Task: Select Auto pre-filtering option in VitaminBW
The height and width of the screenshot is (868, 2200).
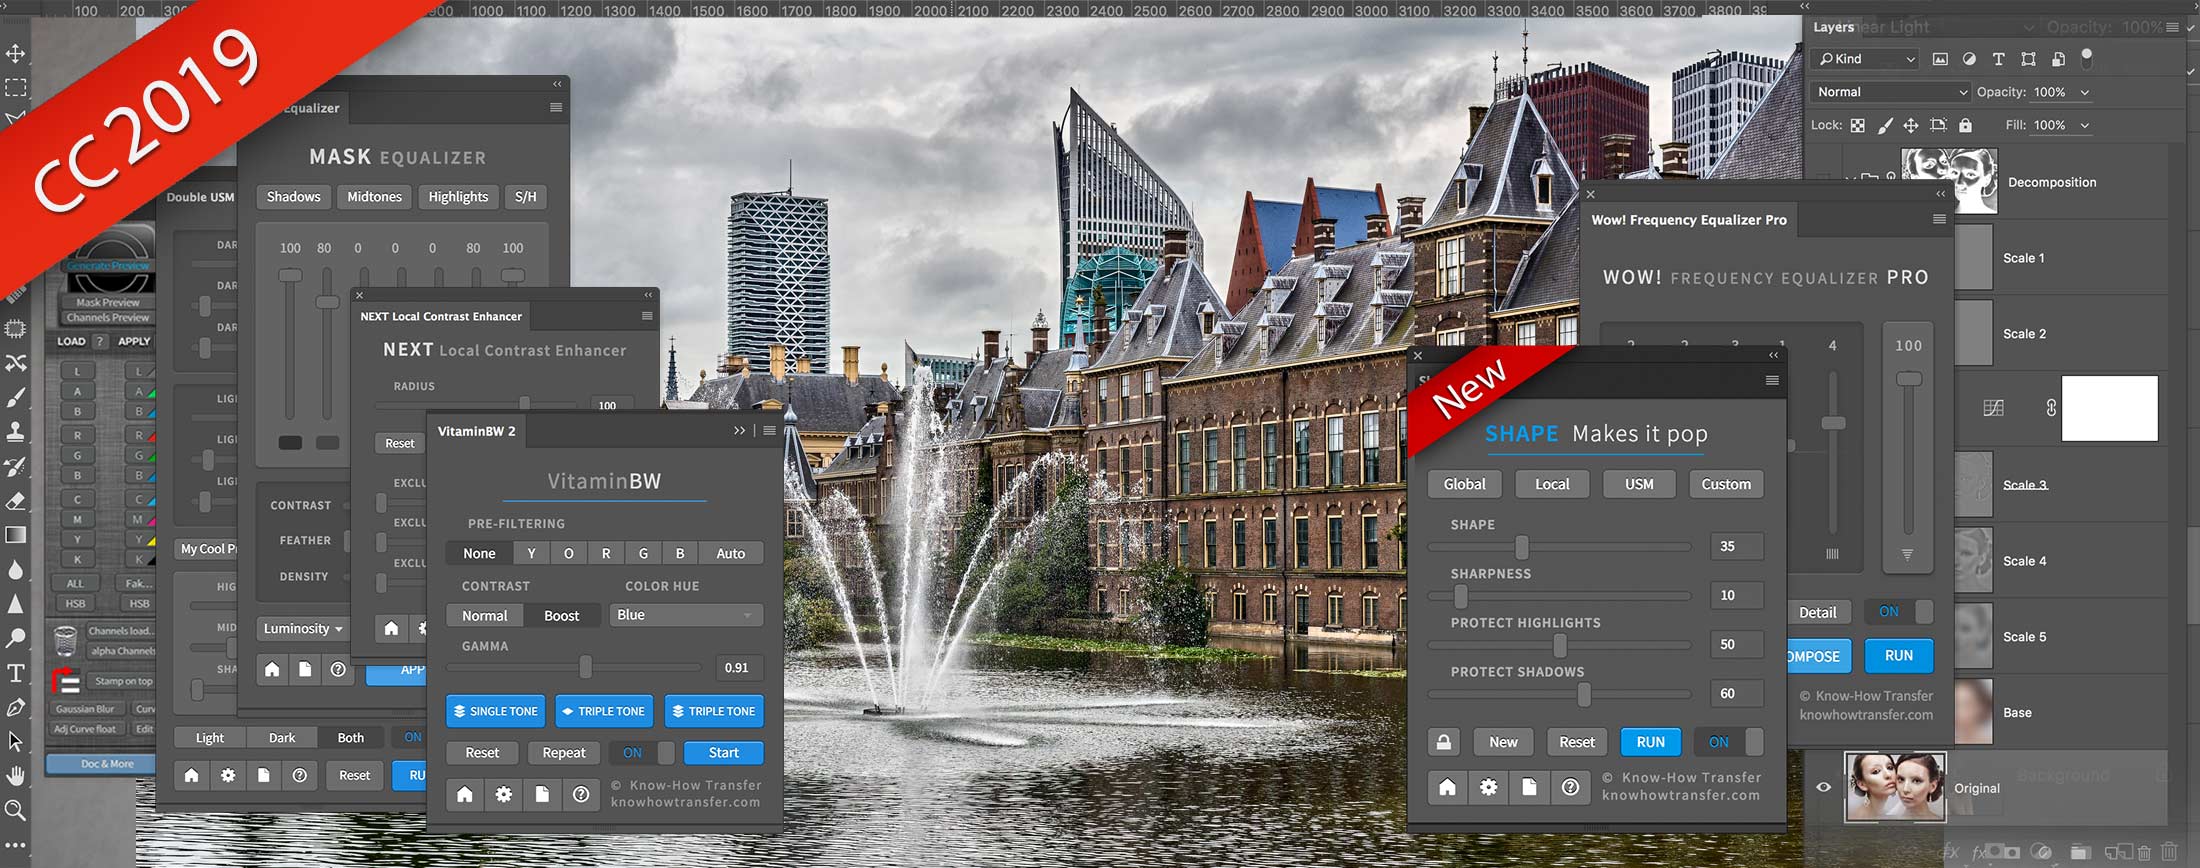Action: point(731,553)
